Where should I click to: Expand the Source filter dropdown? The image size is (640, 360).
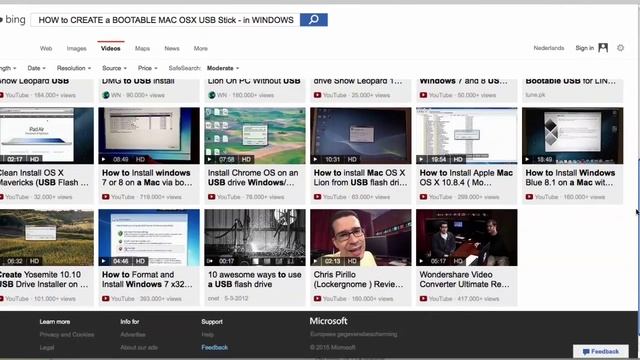(x=114, y=68)
